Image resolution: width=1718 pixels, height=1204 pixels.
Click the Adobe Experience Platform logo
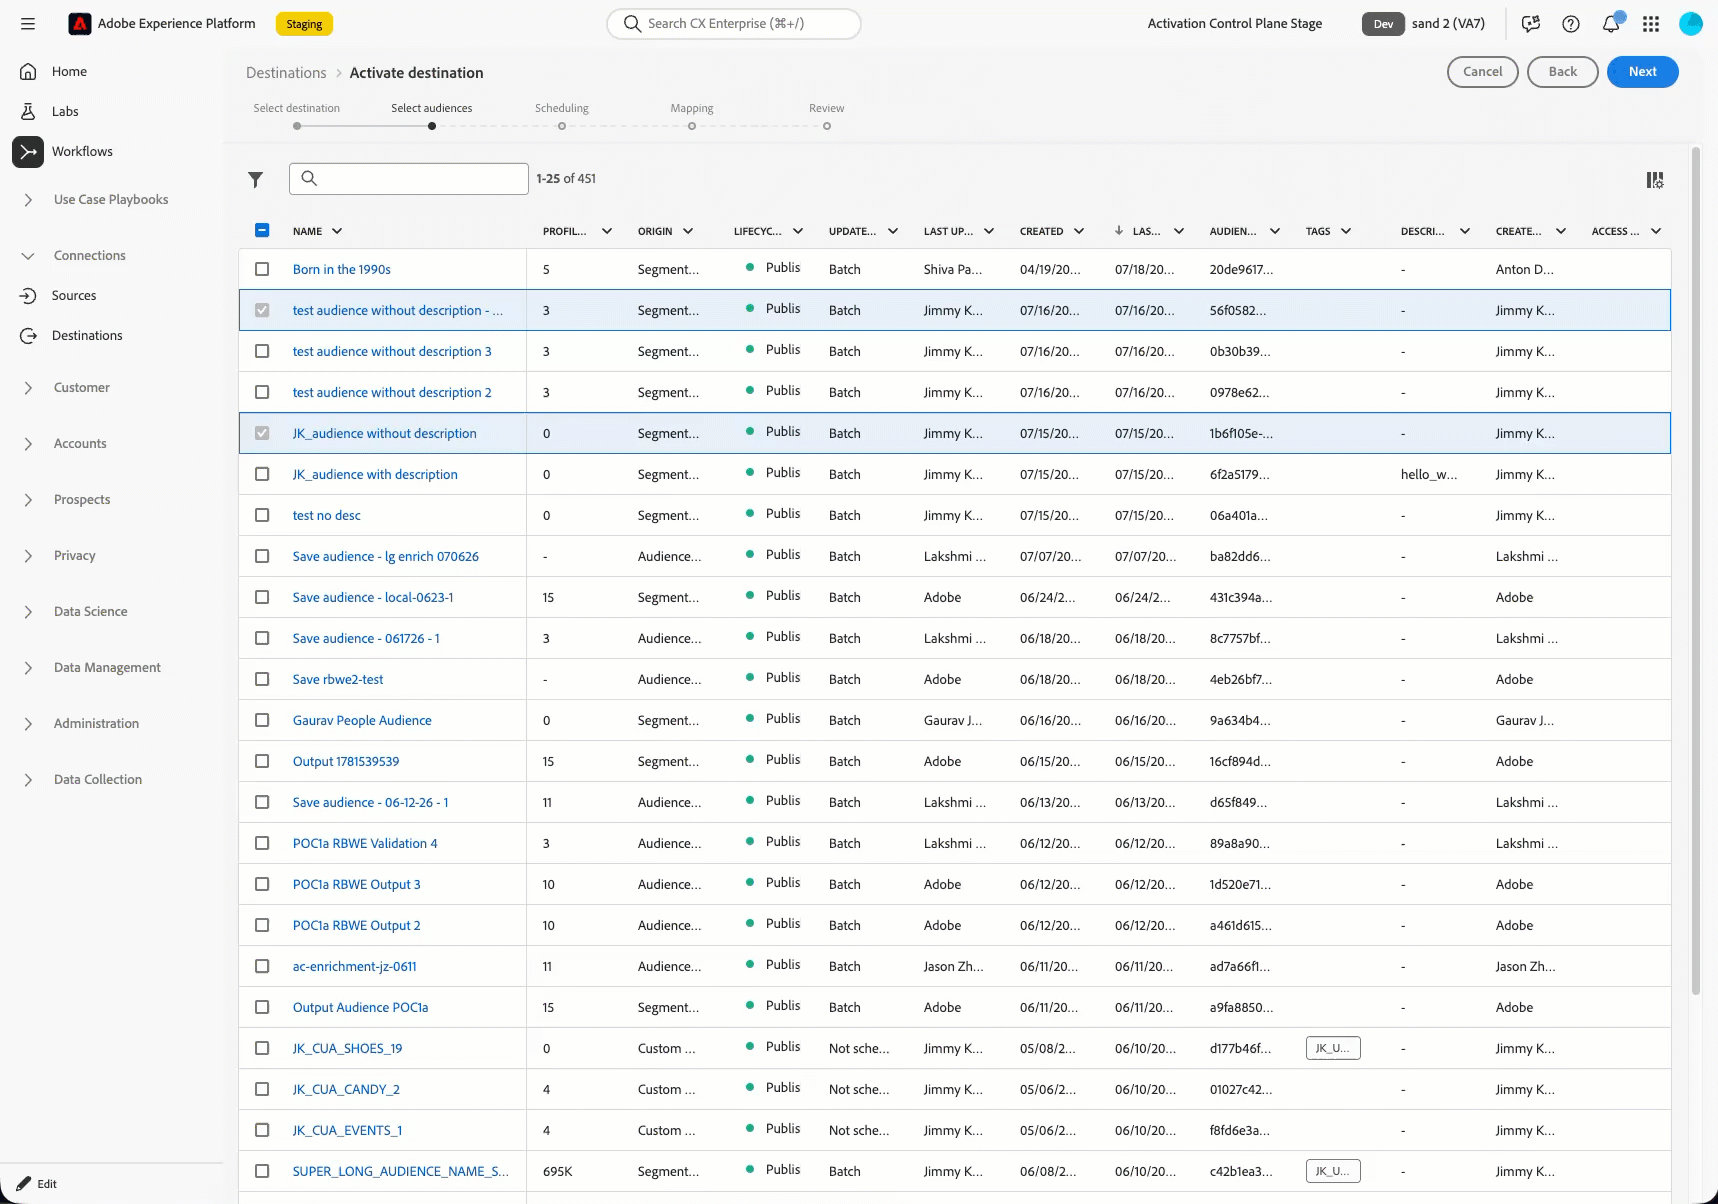pyautogui.click(x=80, y=24)
